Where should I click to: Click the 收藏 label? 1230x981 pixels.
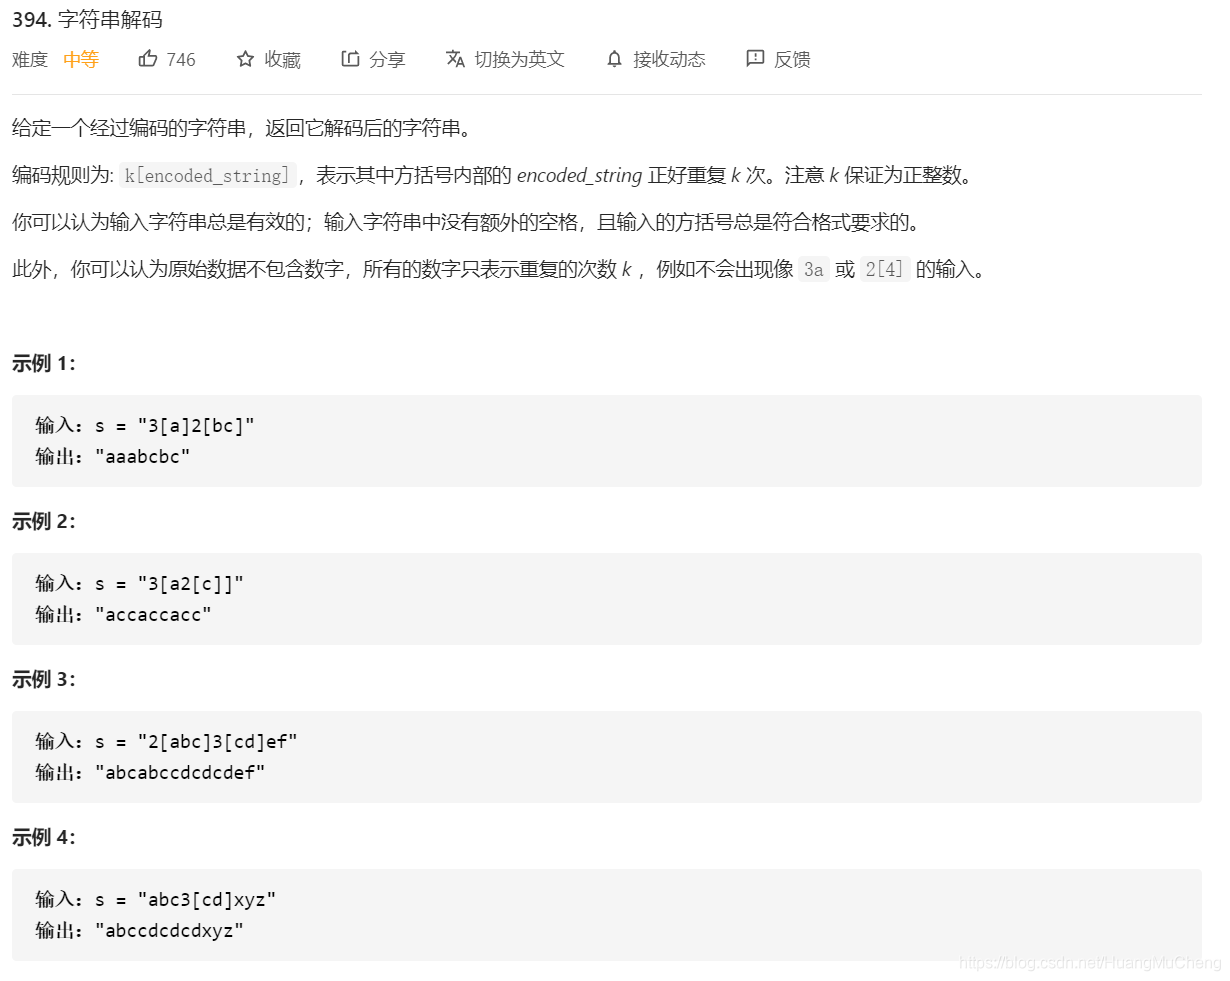(x=282, y=60)
